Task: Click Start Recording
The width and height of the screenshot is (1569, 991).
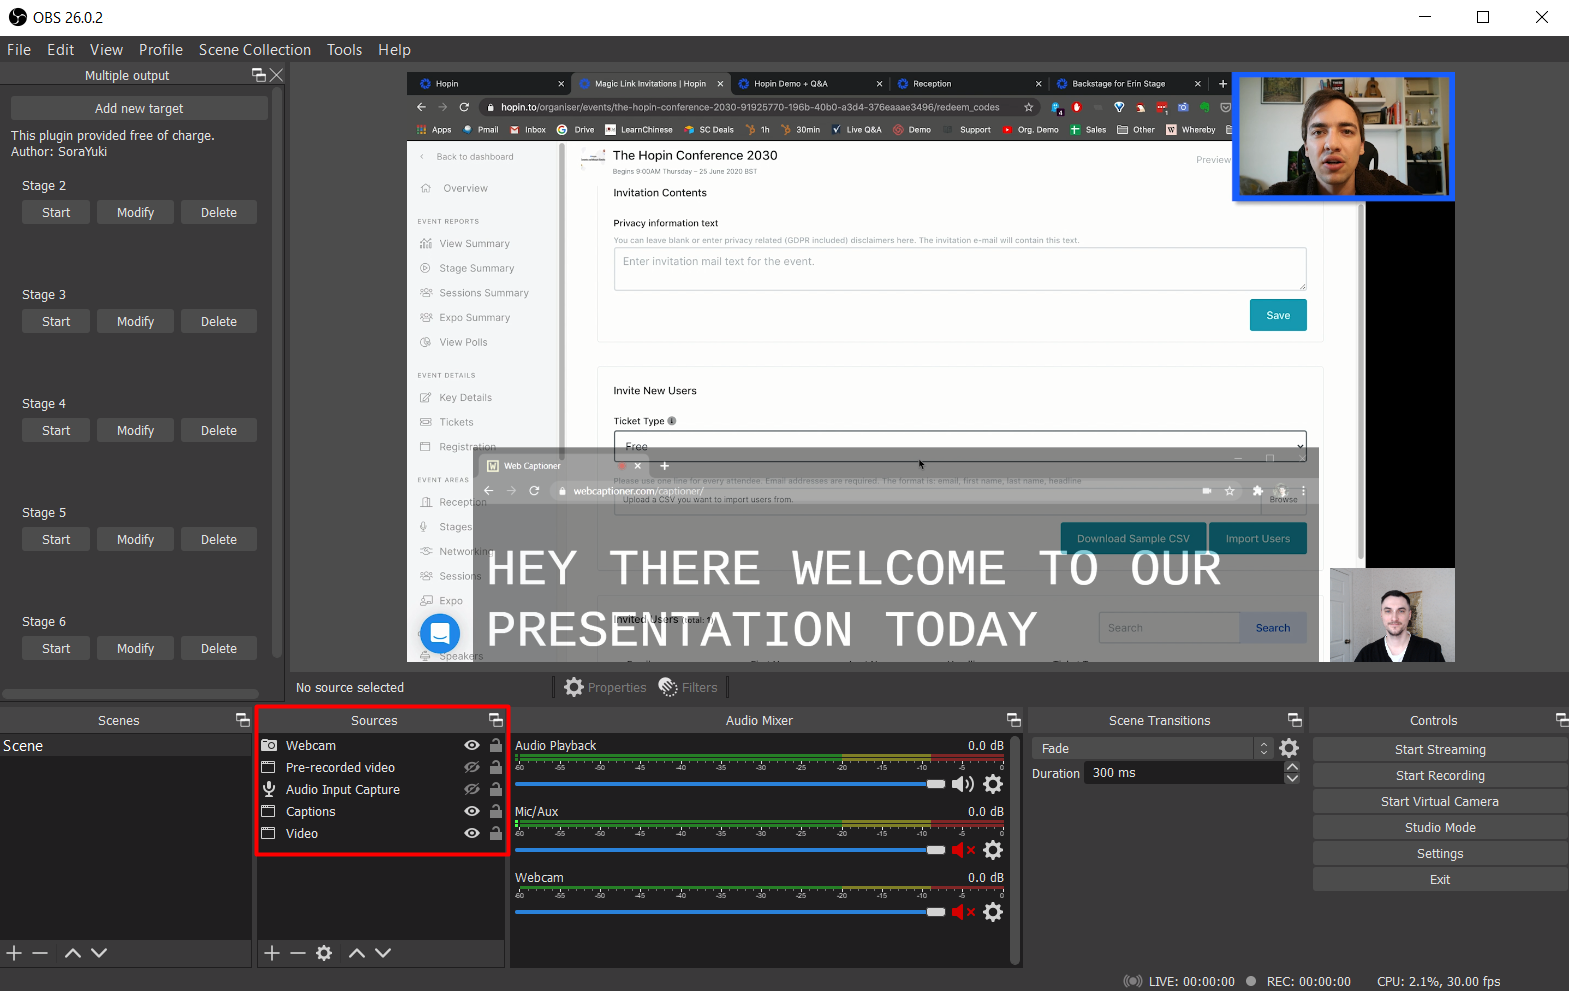Action: (1440, 775)
